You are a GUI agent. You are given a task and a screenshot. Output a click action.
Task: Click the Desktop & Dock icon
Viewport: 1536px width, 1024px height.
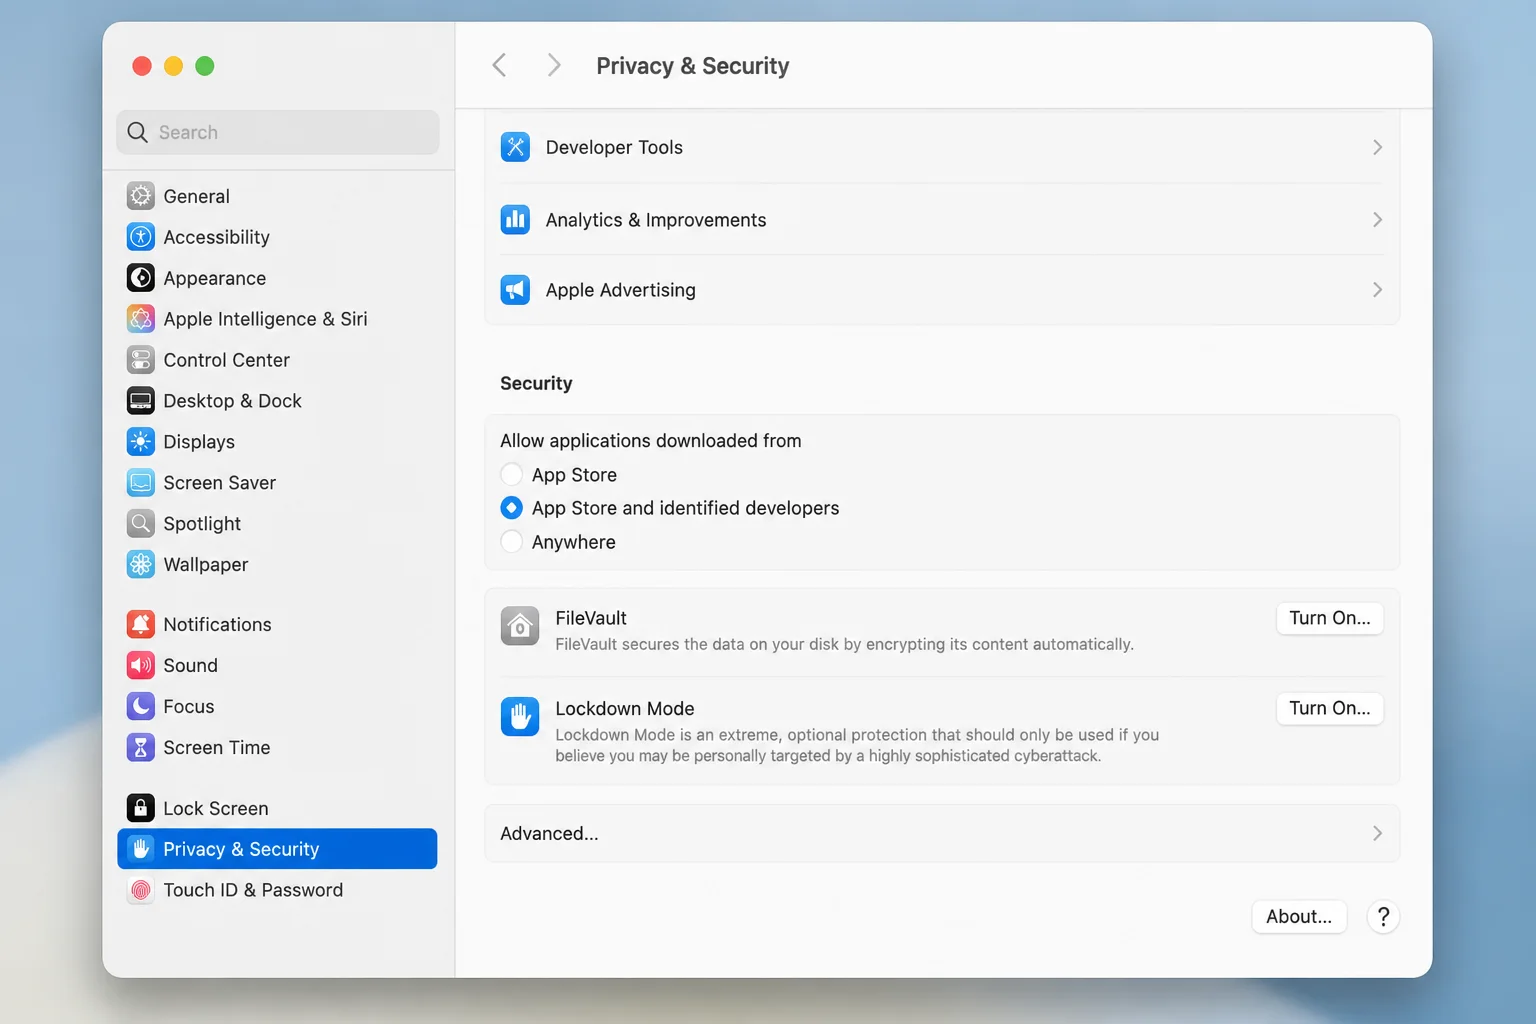click(141, 401)
